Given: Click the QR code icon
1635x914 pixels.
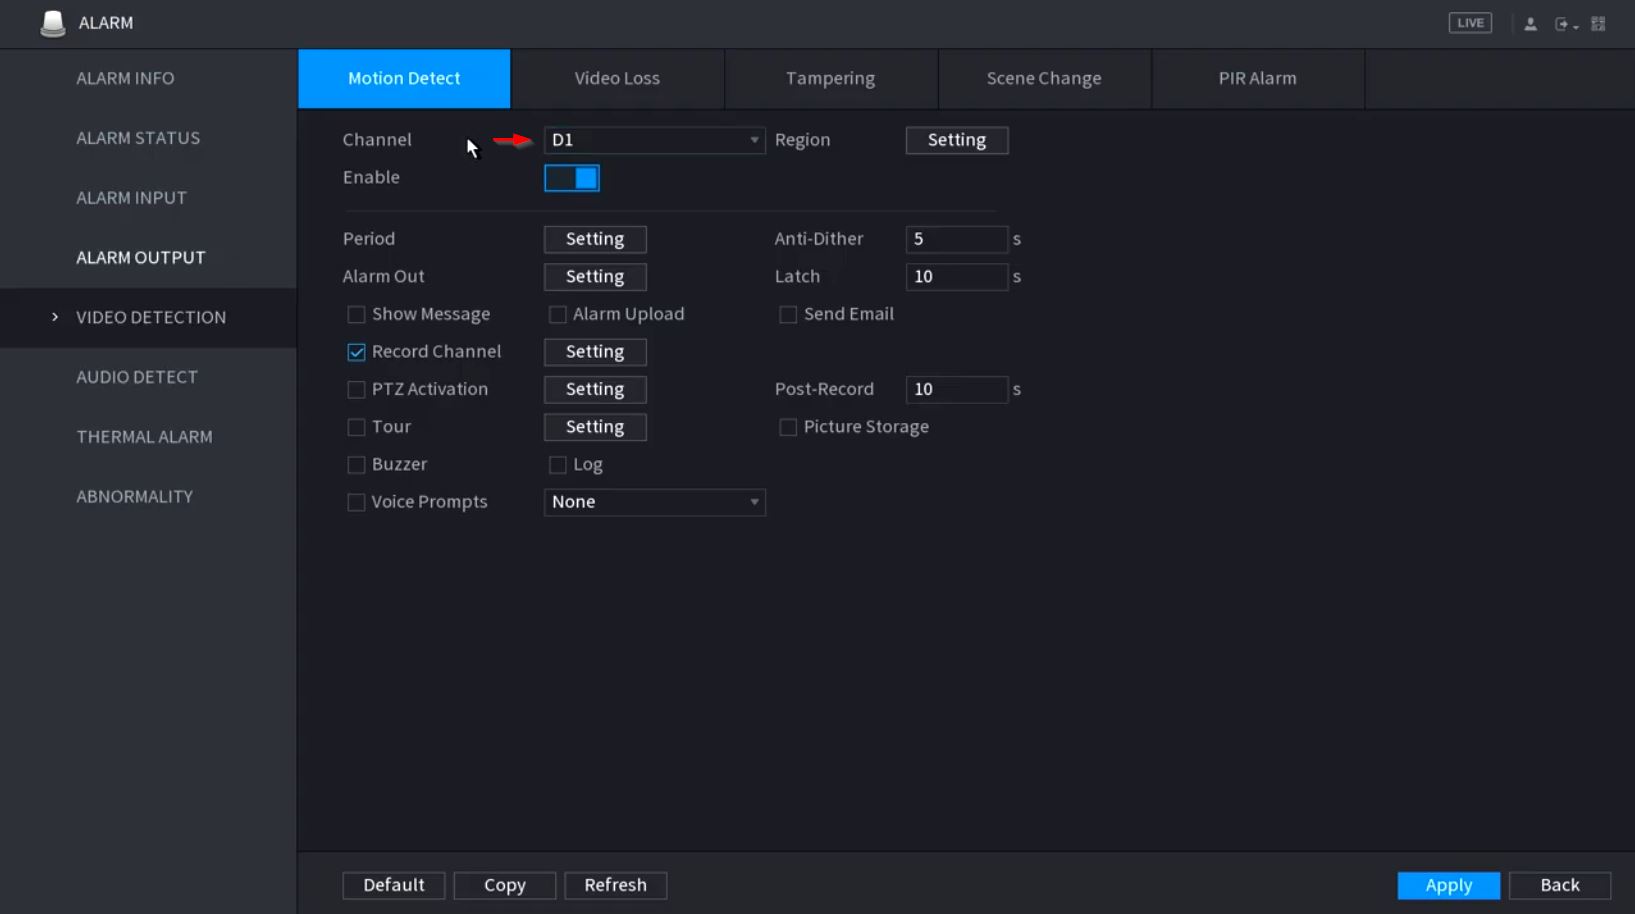Looking at the screenshot, I should click(1598, 24).
